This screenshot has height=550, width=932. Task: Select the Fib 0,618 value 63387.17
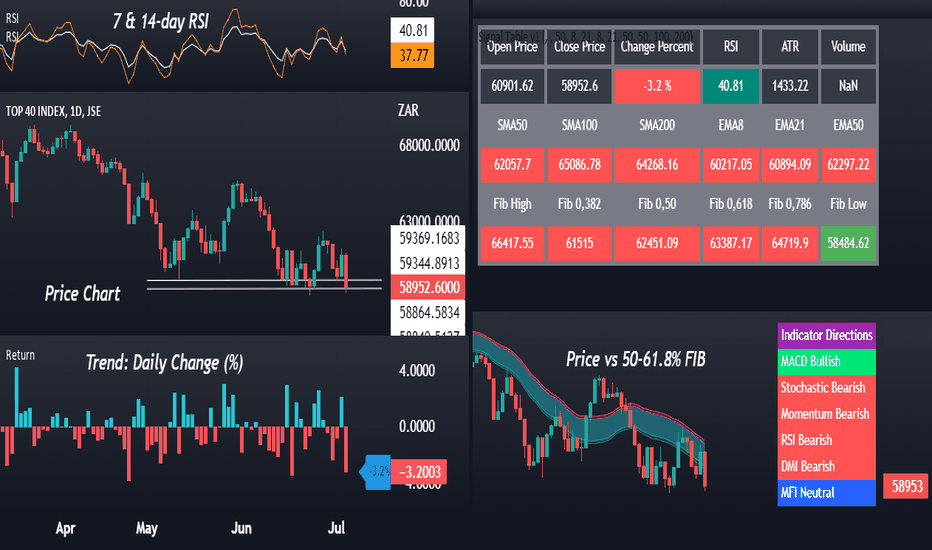pos(731,243)
